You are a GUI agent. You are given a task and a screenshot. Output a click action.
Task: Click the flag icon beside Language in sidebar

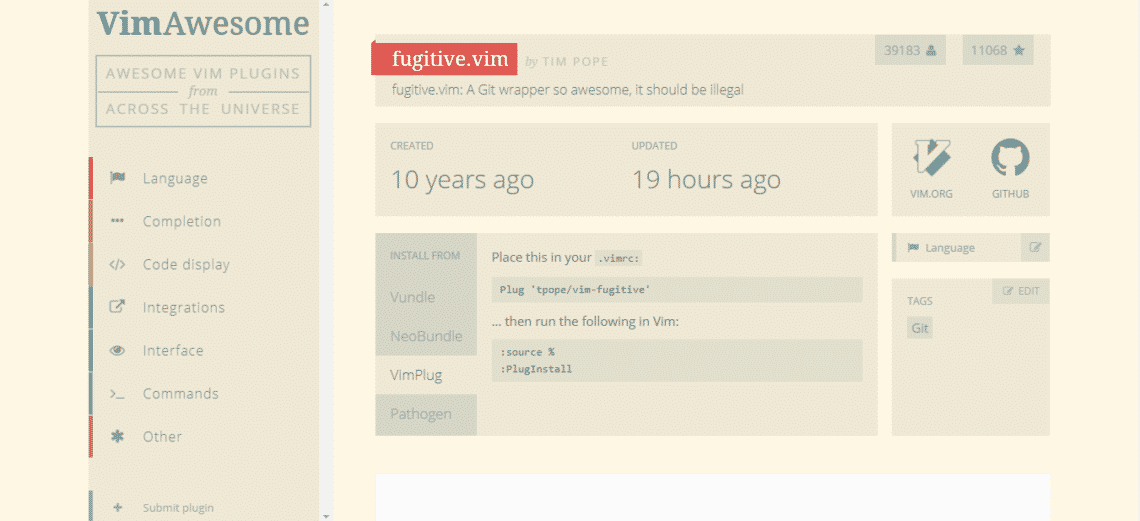point(117,178)
